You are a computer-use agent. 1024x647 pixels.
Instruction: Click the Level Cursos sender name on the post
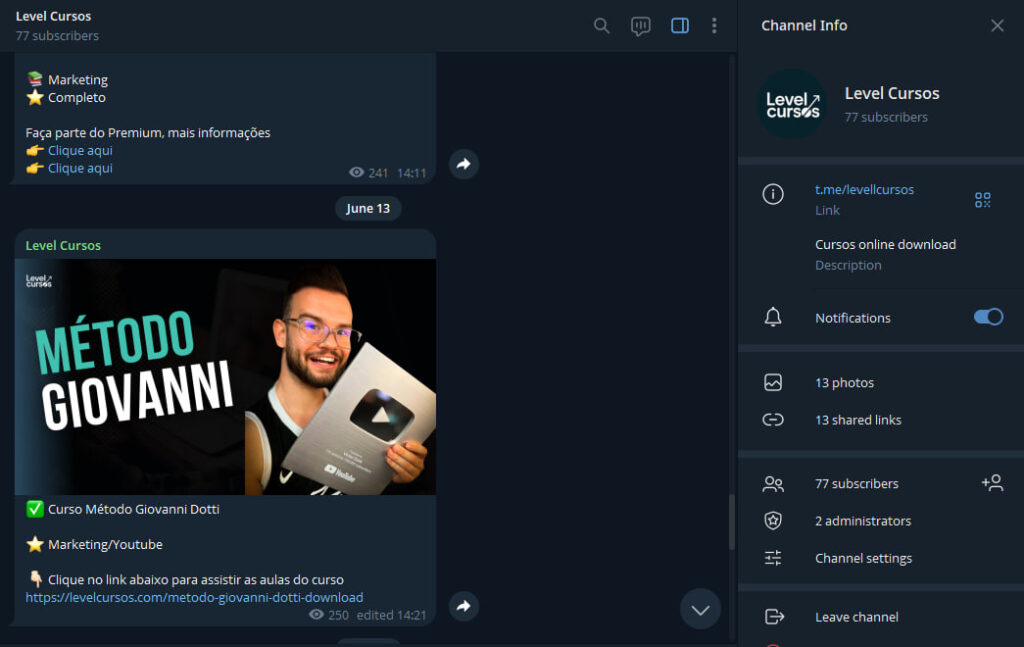point(63,245)
